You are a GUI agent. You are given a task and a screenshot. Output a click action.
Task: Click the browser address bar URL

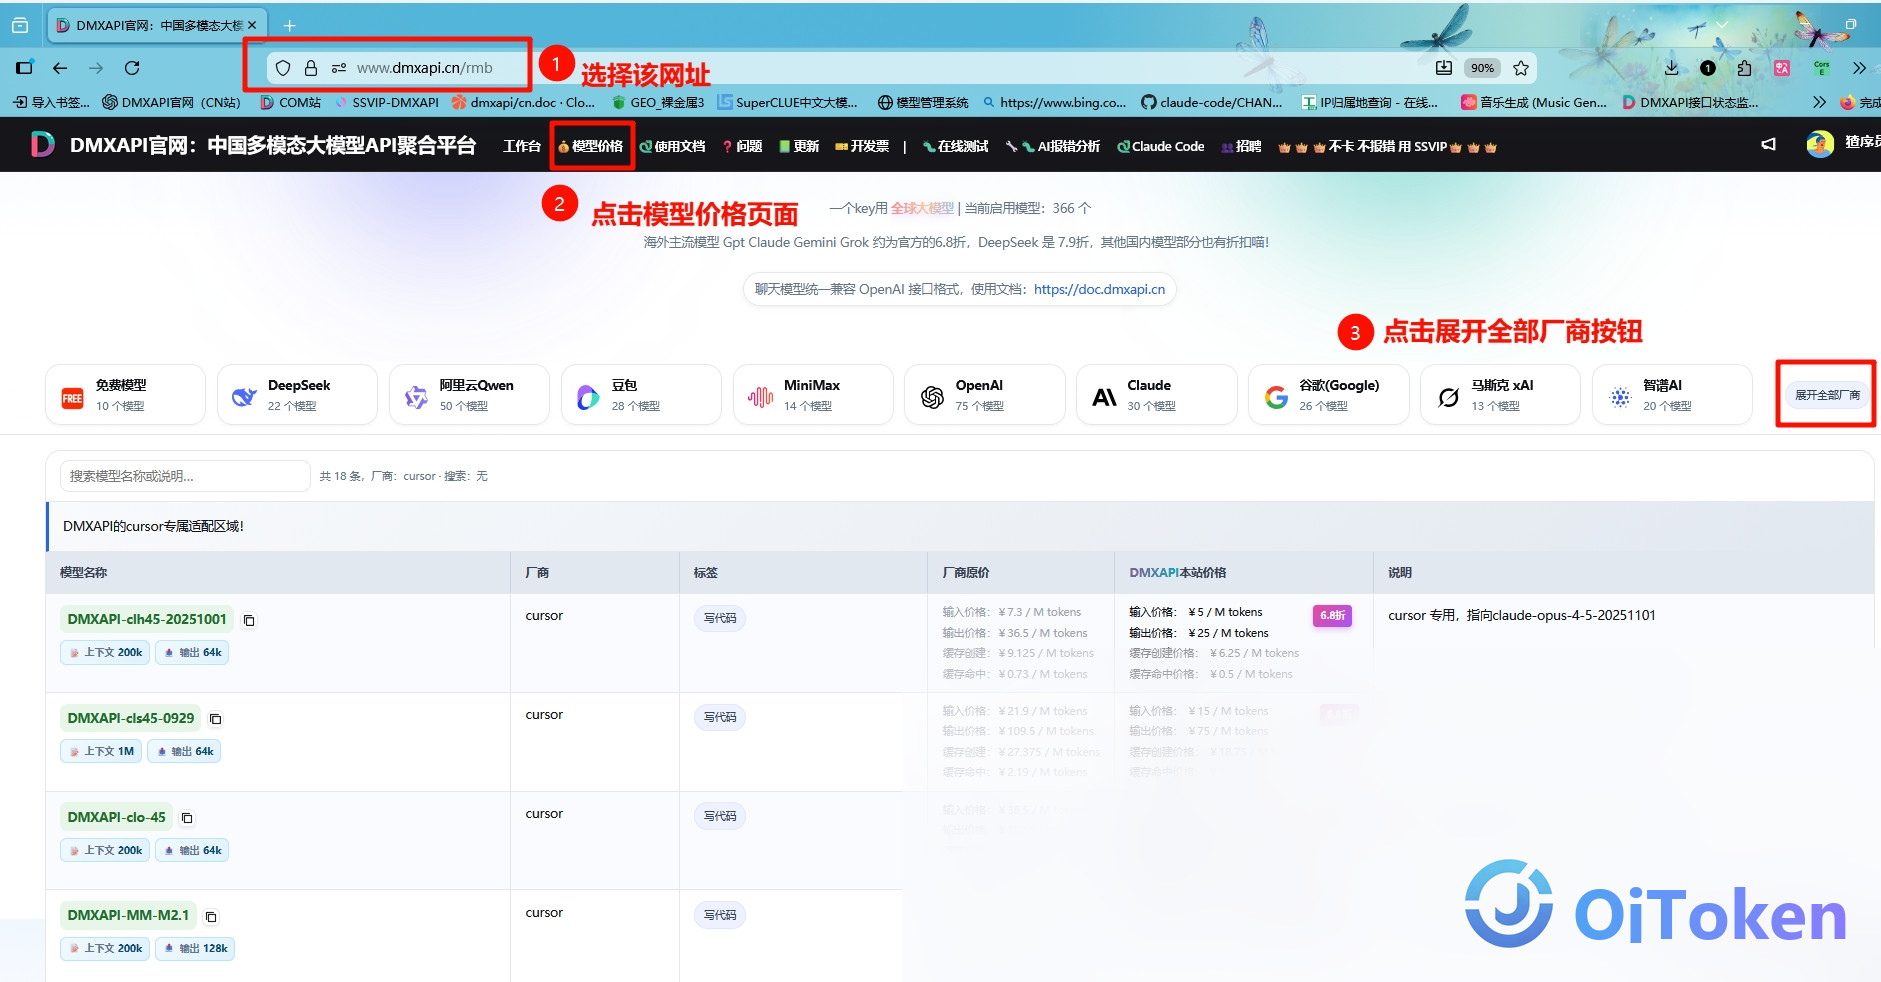[424, 68]
